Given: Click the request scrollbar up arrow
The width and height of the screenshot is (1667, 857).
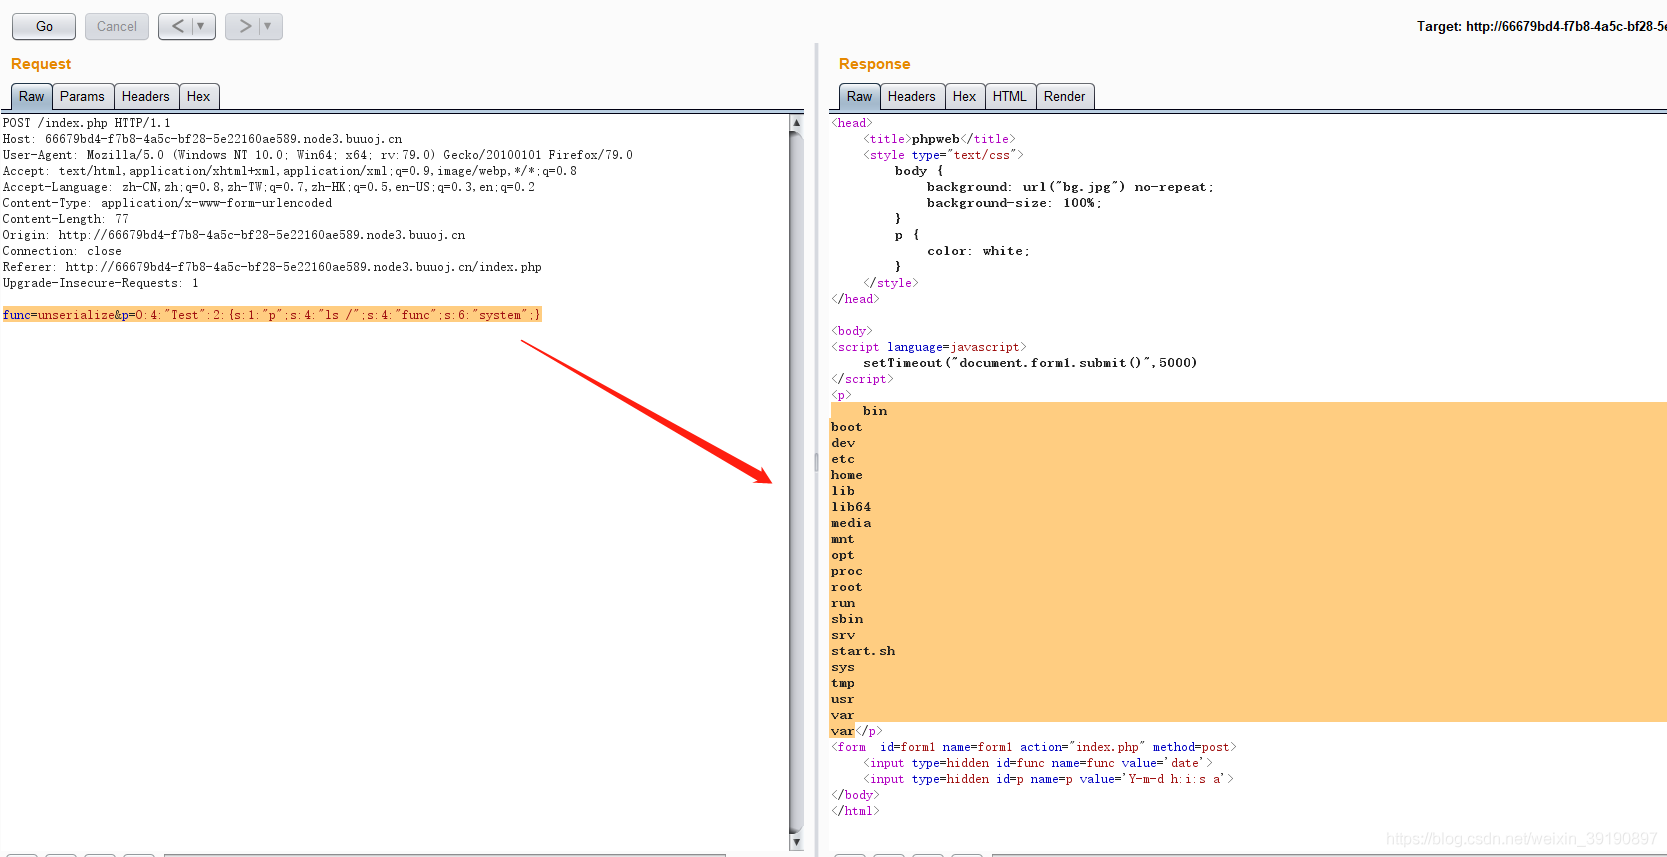Looking at the screenshot, I should 797,123.
